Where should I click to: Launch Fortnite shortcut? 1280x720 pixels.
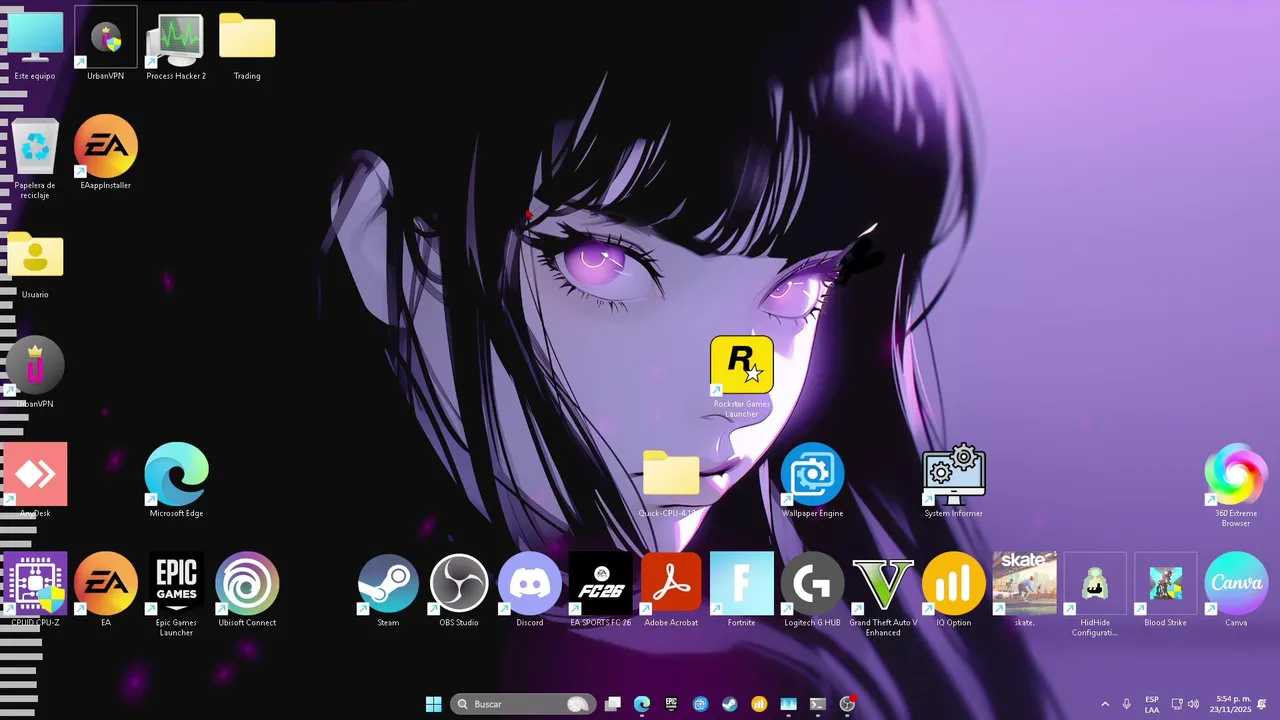click(742, 590)
